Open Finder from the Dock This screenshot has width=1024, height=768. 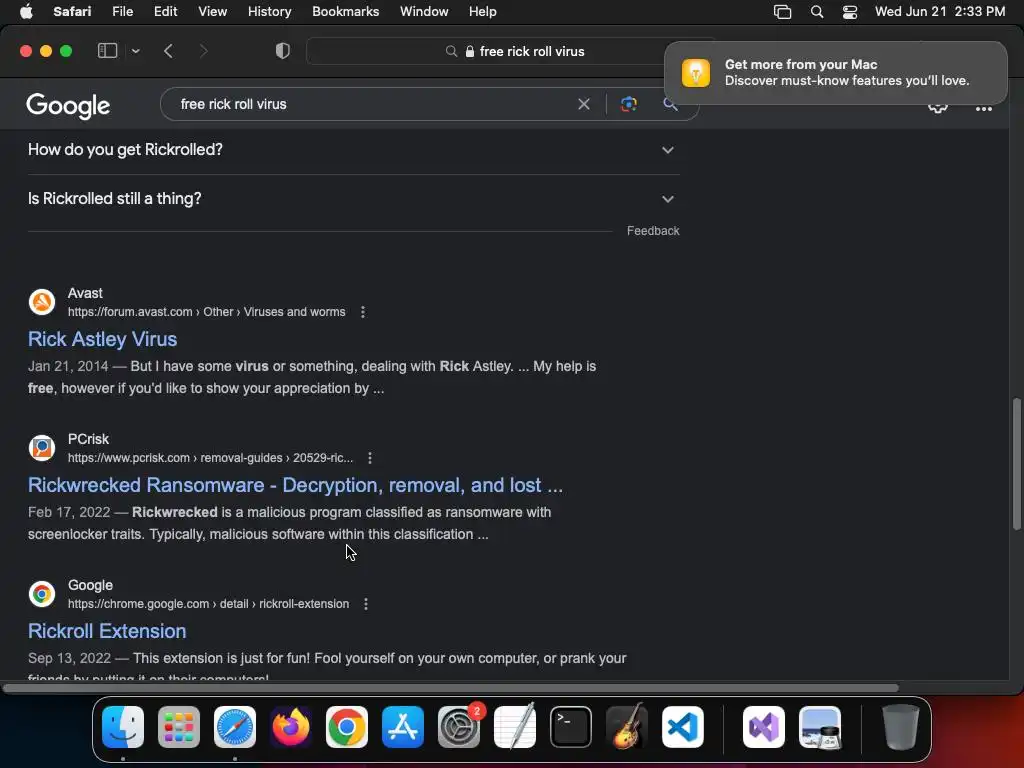[x=123, y=727]
